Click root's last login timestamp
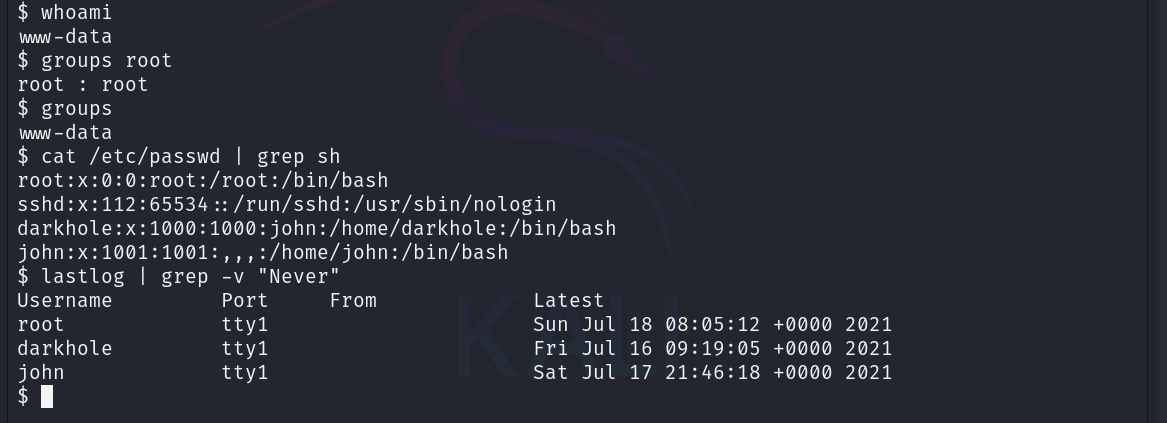Screen dimensions: 1167x423 tap(712, 325)
